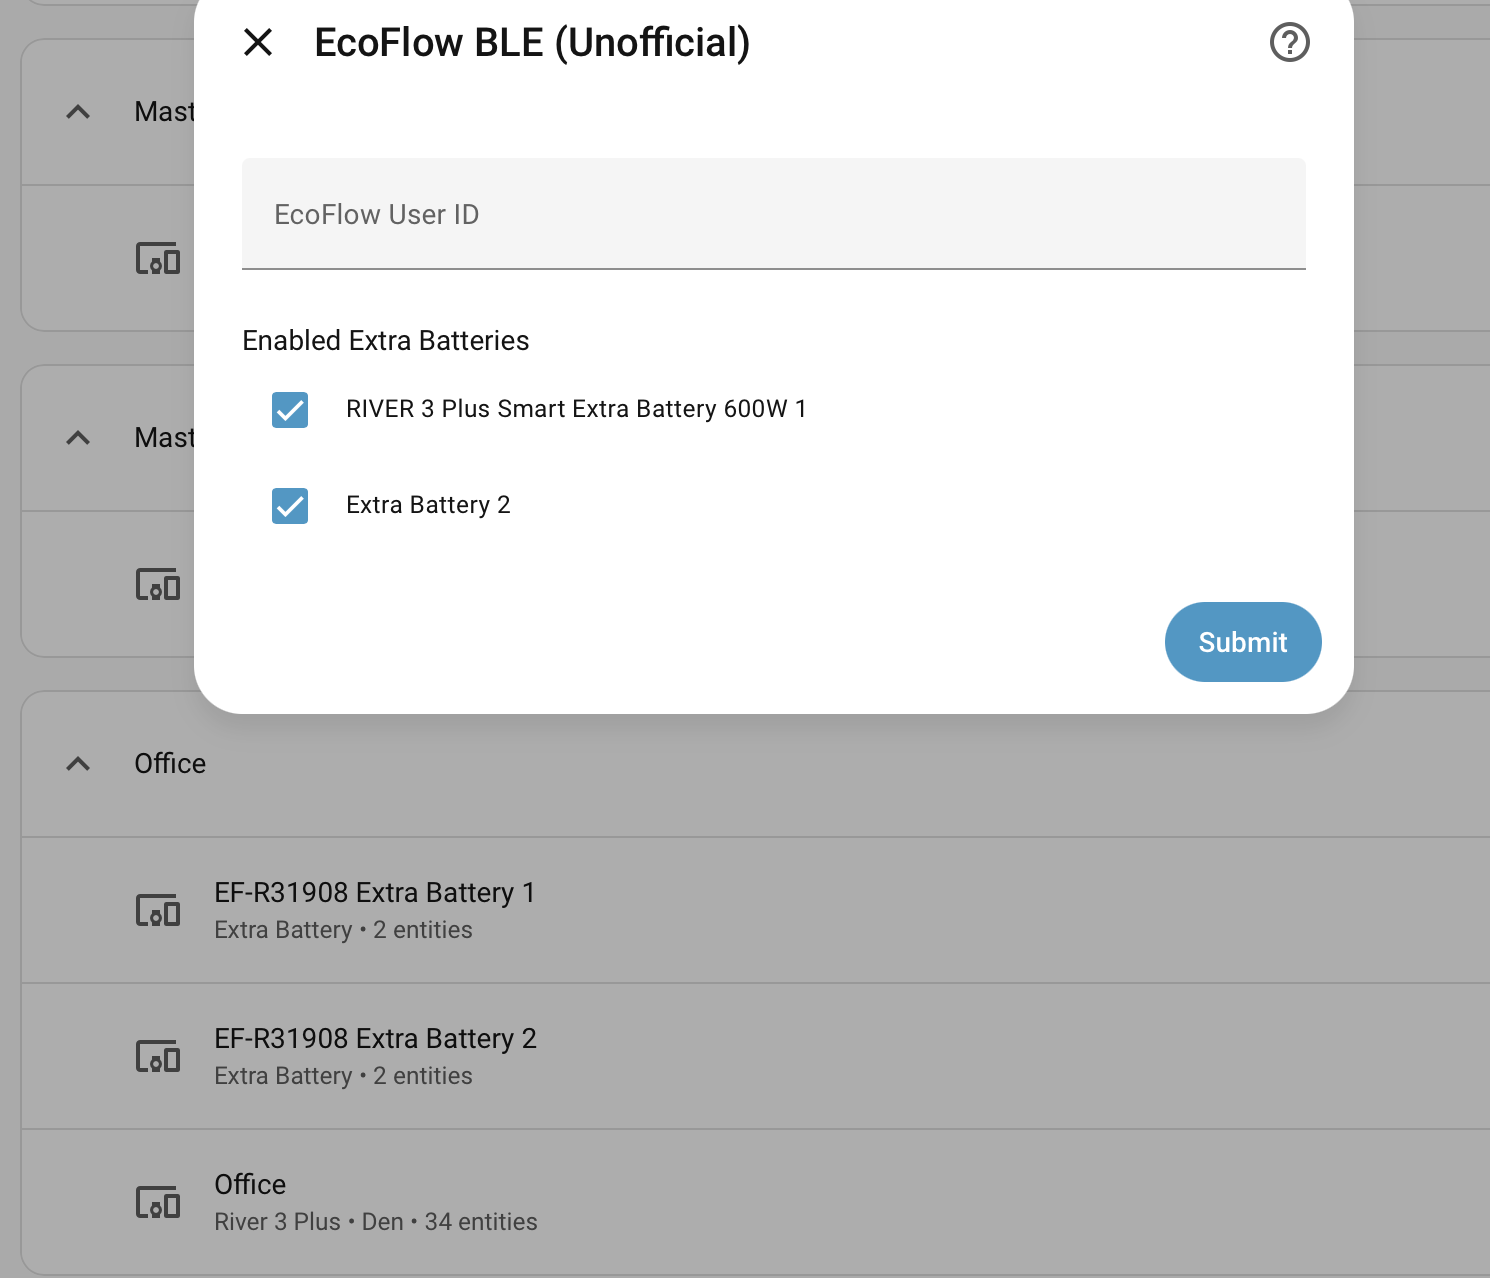
Task: Collapse the second Mast section chevron
Action: tap(78, 438)
